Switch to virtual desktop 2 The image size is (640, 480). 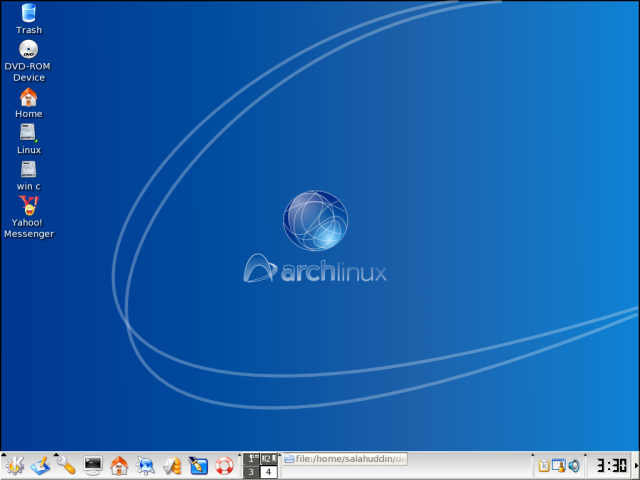(269, 459)
